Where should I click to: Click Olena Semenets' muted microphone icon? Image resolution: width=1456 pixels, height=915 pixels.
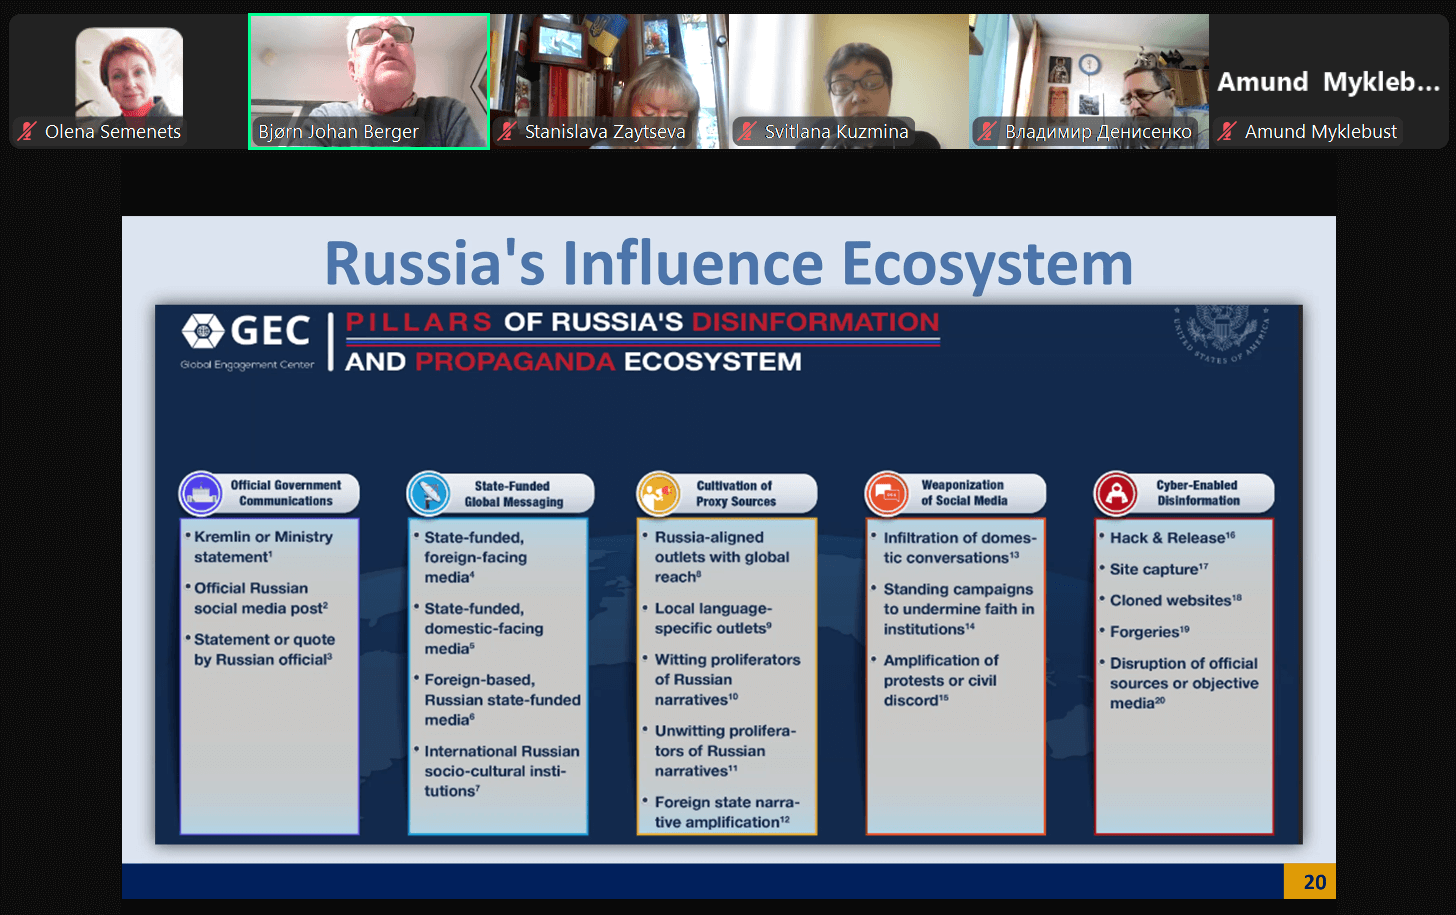(27, 131)
